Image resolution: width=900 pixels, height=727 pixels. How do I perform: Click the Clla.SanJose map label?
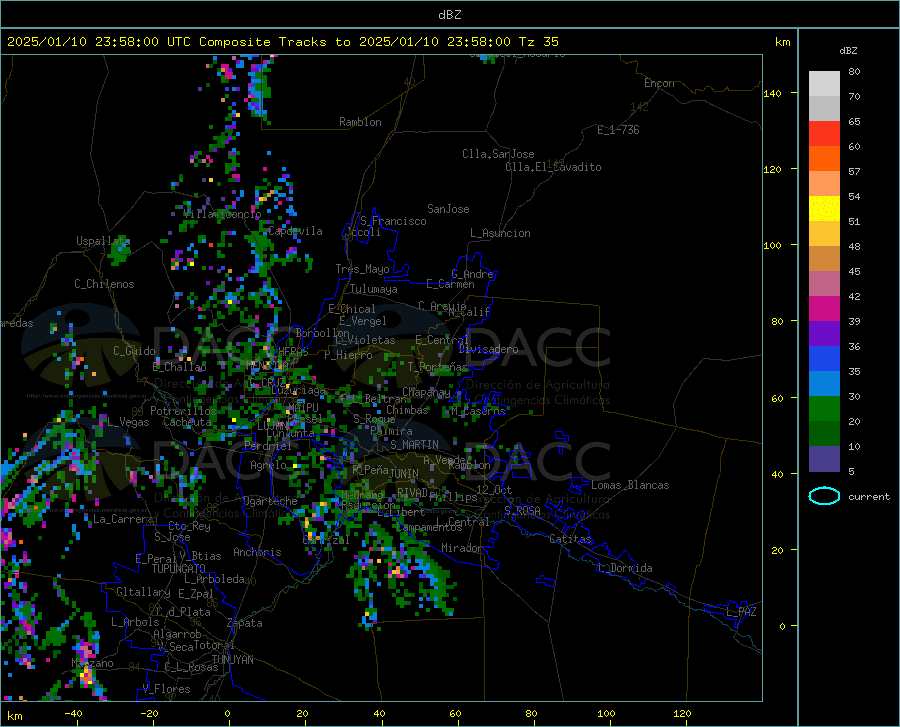click(498, 154)
